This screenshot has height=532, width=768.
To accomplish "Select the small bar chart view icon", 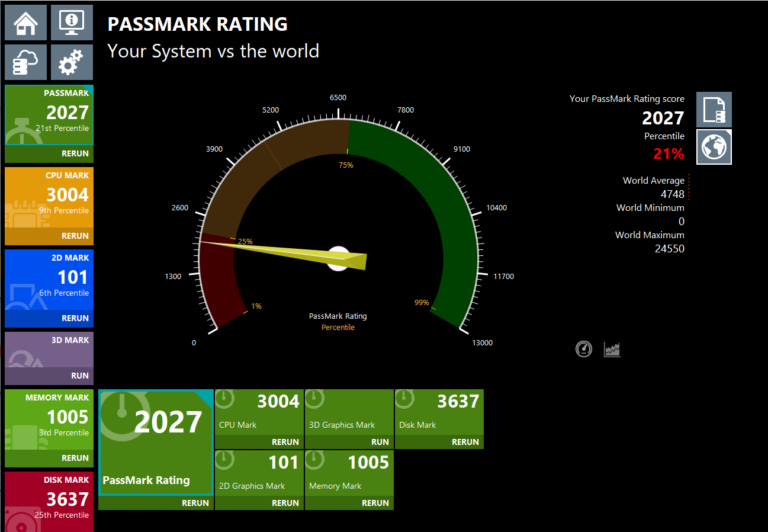I will [x=612, y=349].
